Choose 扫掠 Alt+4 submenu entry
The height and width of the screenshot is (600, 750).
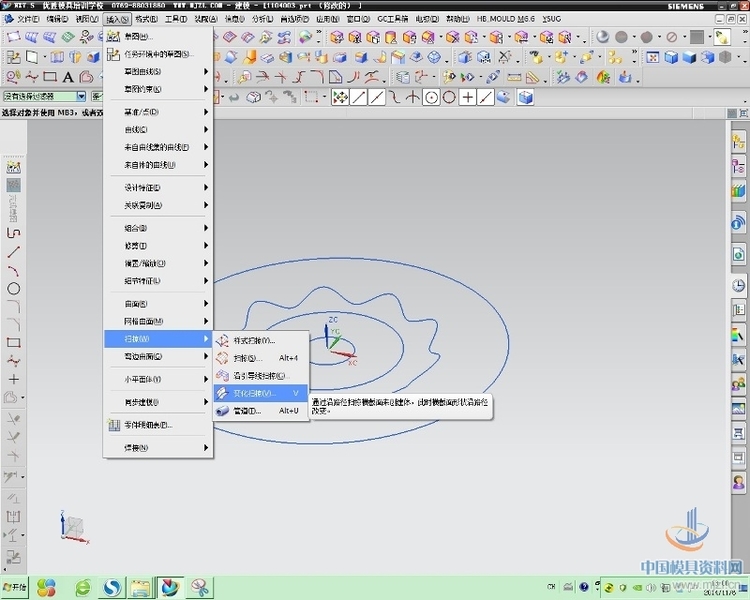pos(261,358)
